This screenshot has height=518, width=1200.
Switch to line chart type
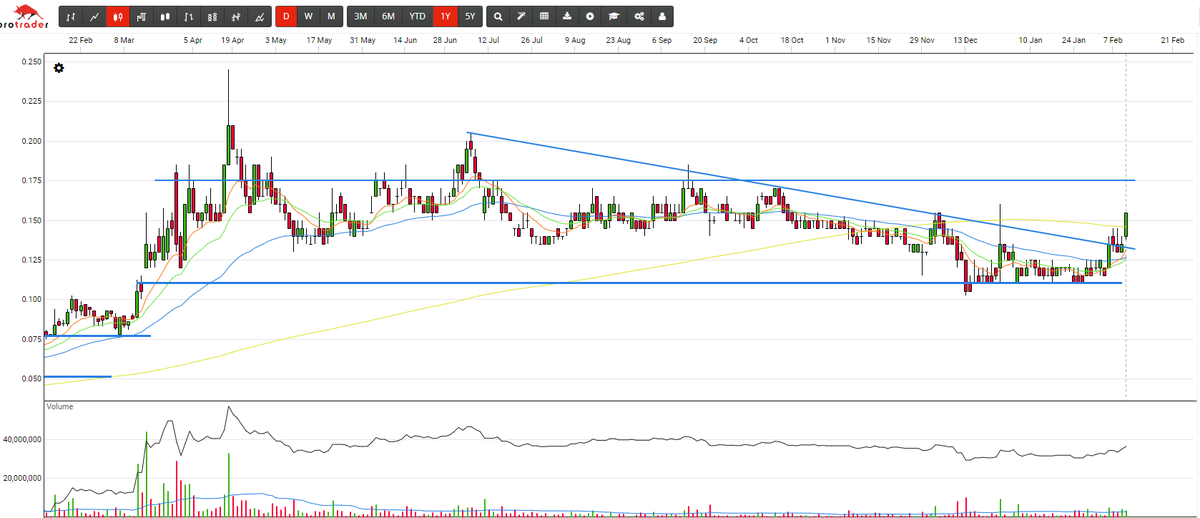tap(94, 17)
